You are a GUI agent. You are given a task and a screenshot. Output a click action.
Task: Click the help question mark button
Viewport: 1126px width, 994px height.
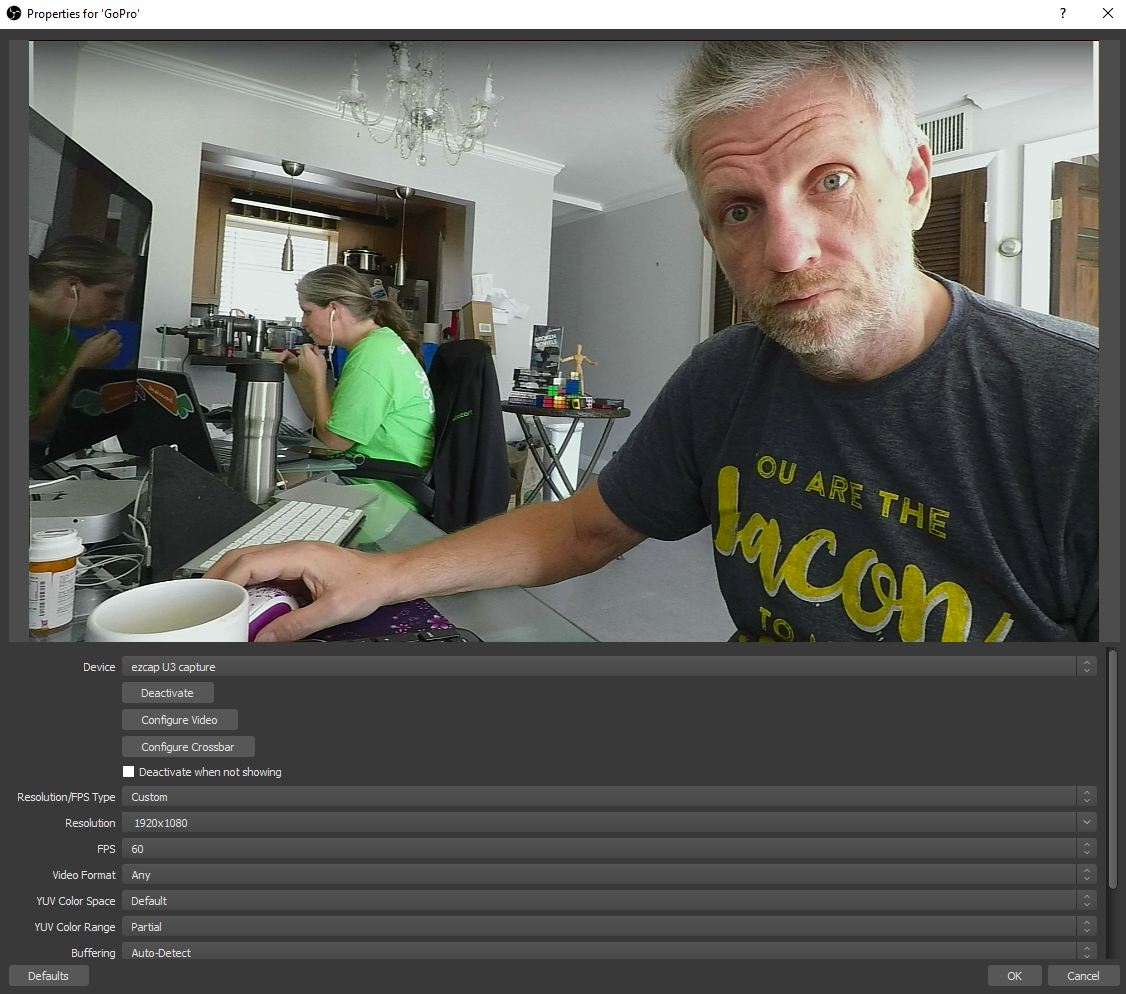pos(1062,14)
